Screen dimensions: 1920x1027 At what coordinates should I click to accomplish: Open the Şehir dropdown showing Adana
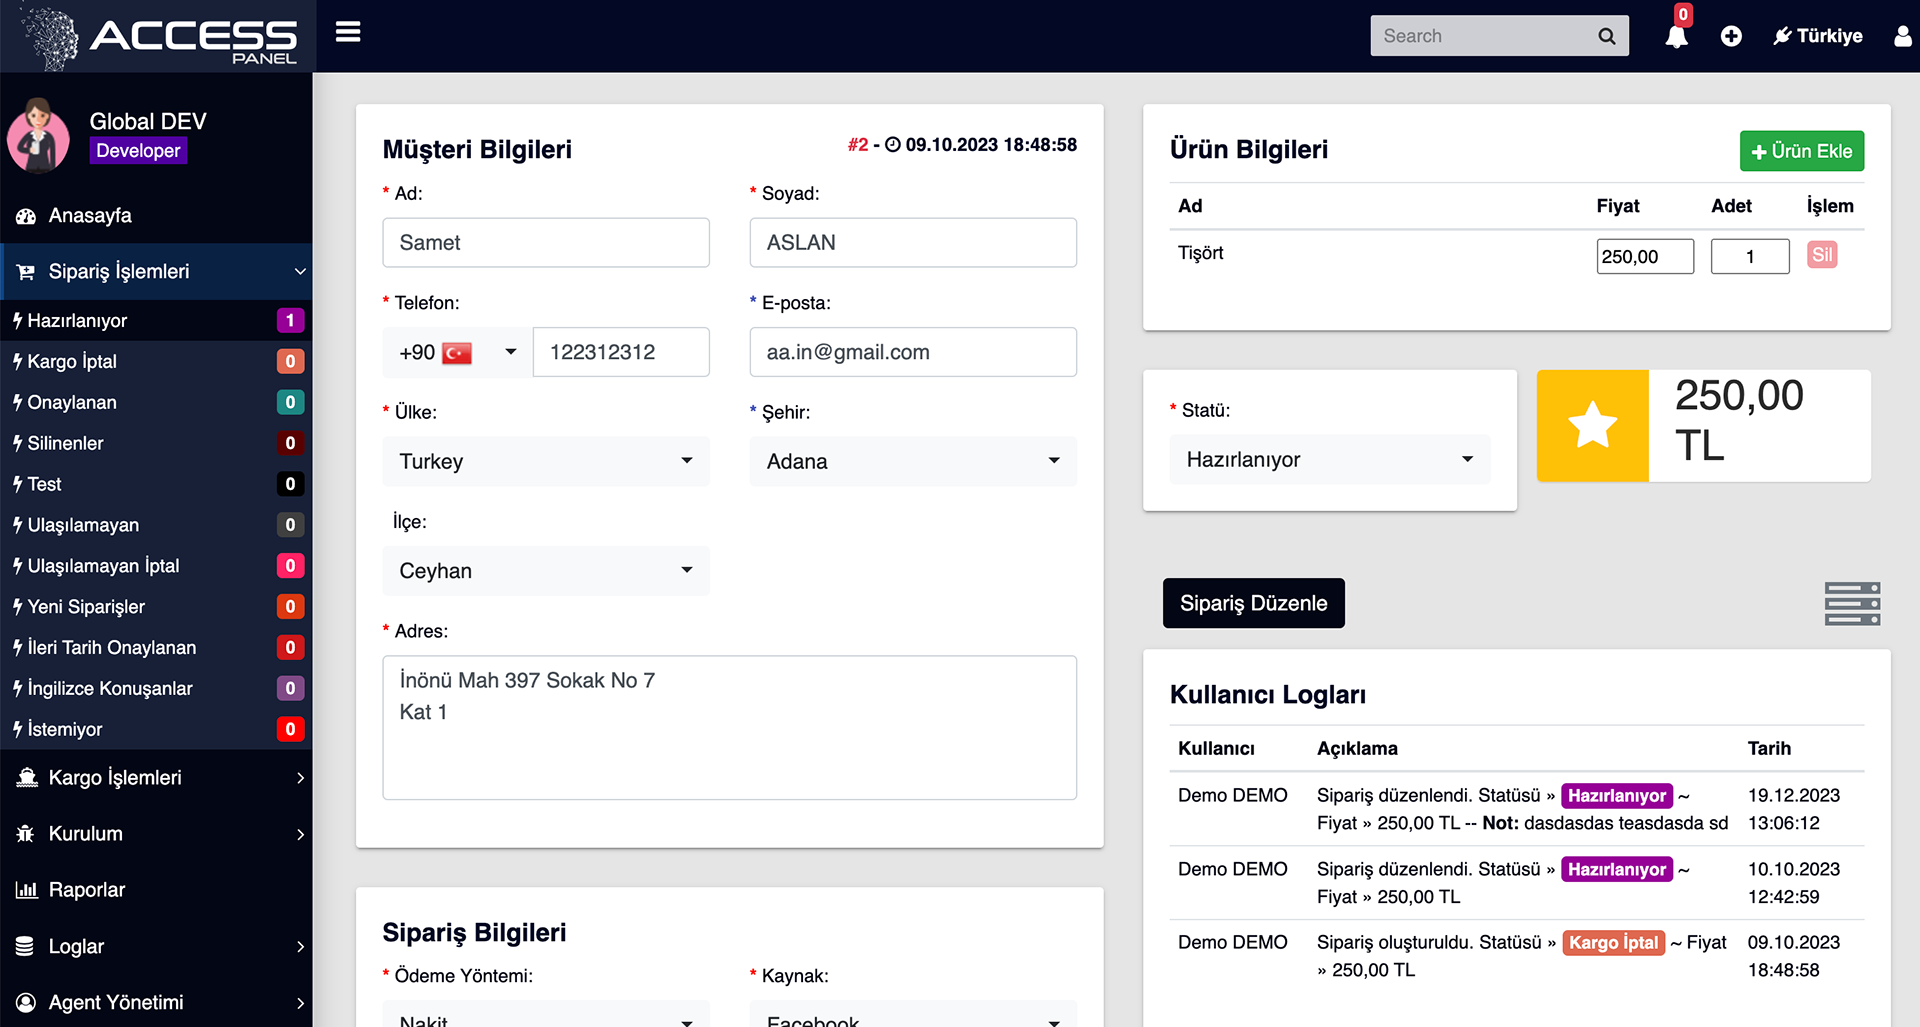[913, 462]
